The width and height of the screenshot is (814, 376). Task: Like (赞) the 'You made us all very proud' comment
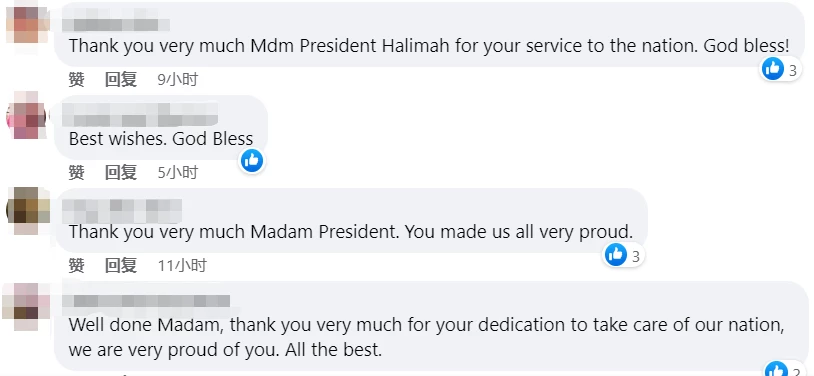click(x=76, y=265)
